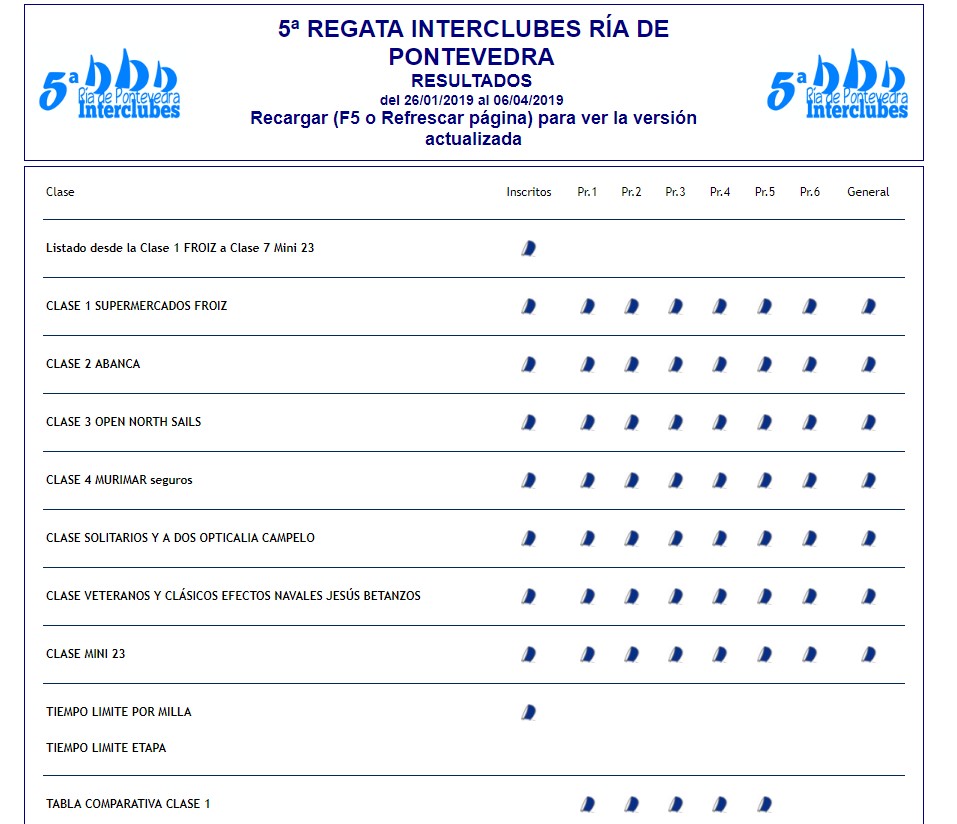Open General results for Clase Veteranos y Clásicos

tap(868, 596)
